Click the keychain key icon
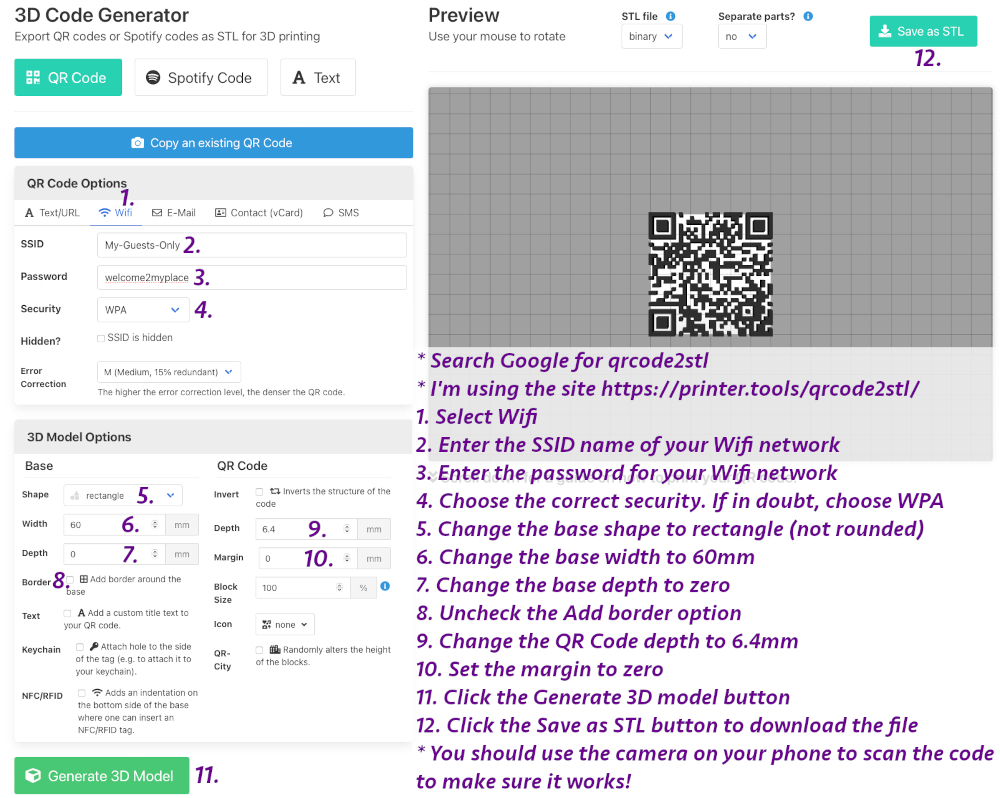1000x798 pixels. pos(94,647)
